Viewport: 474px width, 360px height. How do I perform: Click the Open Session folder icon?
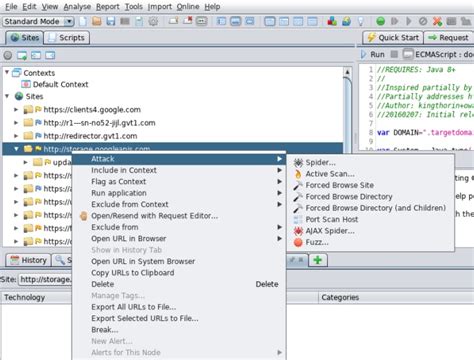click(97, 21)
